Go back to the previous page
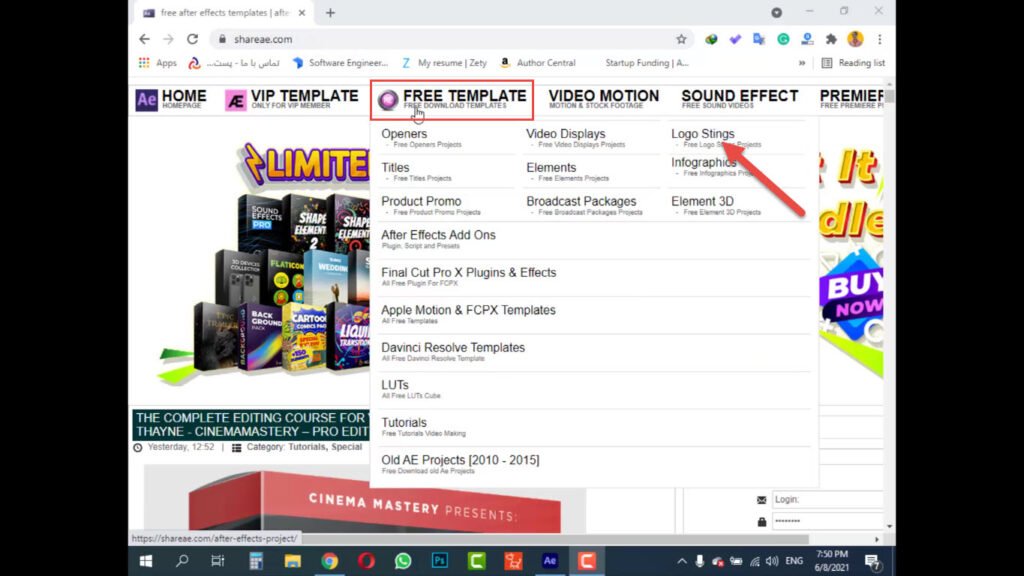This screenshot has height=576, width=1024. pyautogui.click(x=144, y=39)
